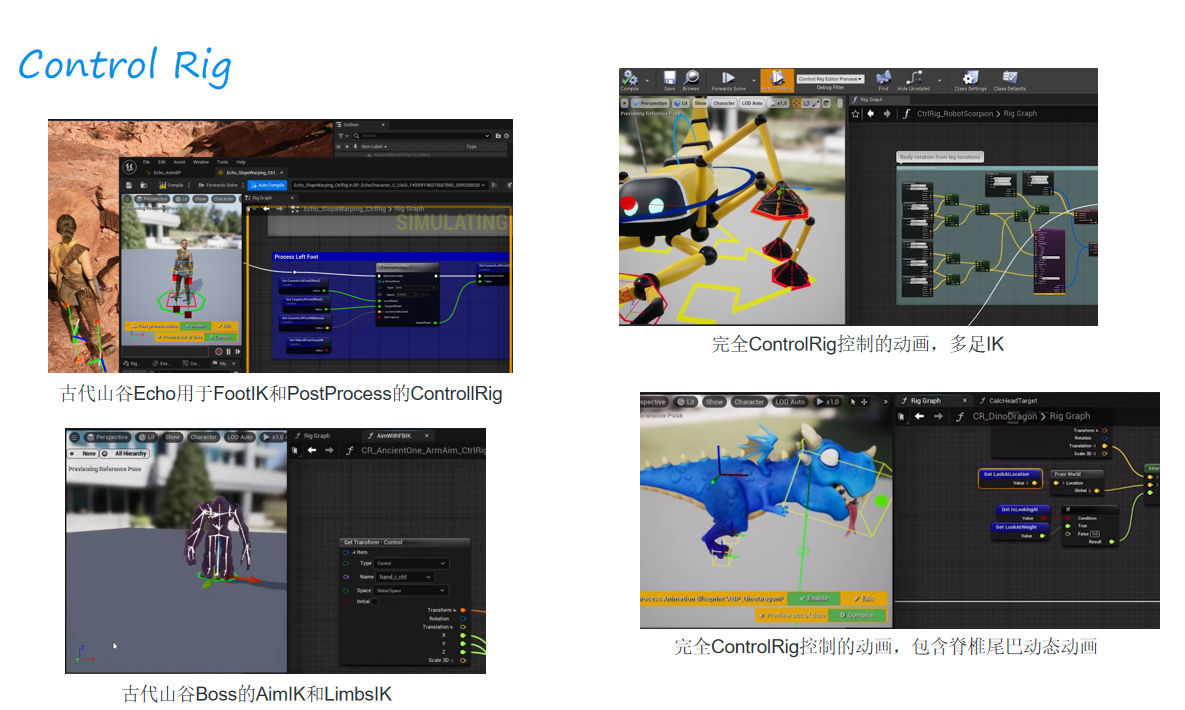
Task: Click green Compile button in DinoDragon viewport
Action: (x=856, y=615)
